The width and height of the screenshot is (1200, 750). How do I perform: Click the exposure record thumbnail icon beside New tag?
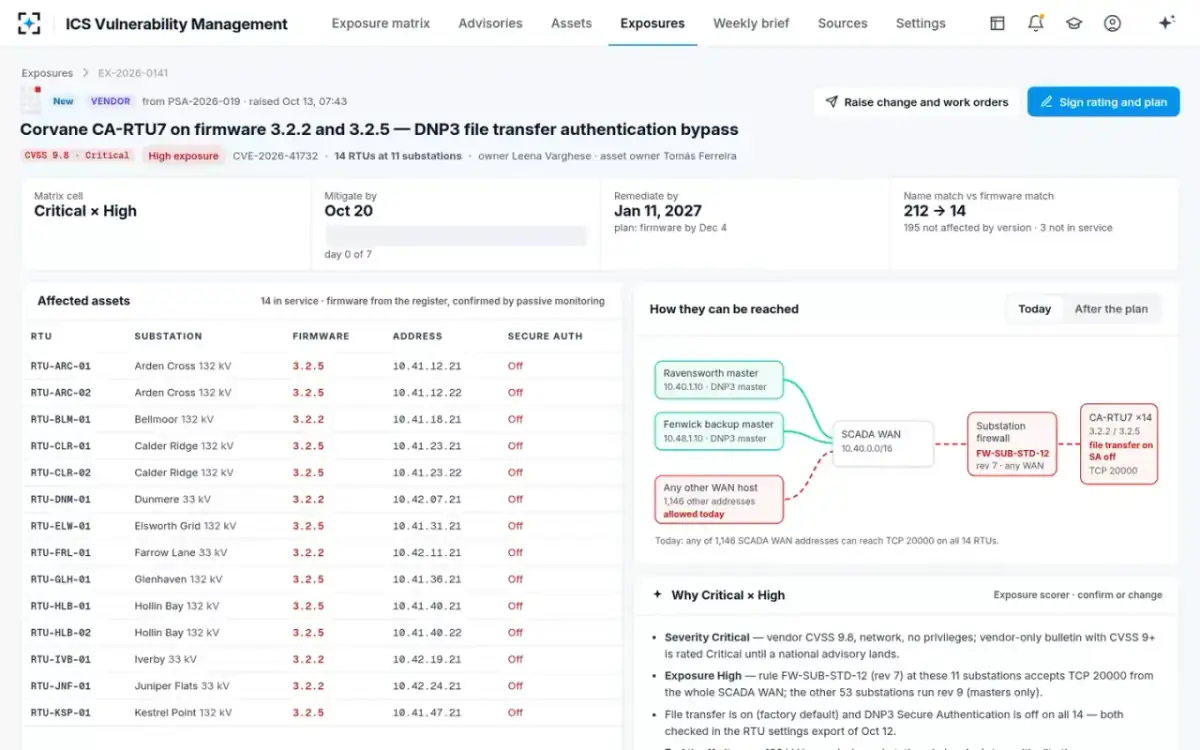(31, 101)
